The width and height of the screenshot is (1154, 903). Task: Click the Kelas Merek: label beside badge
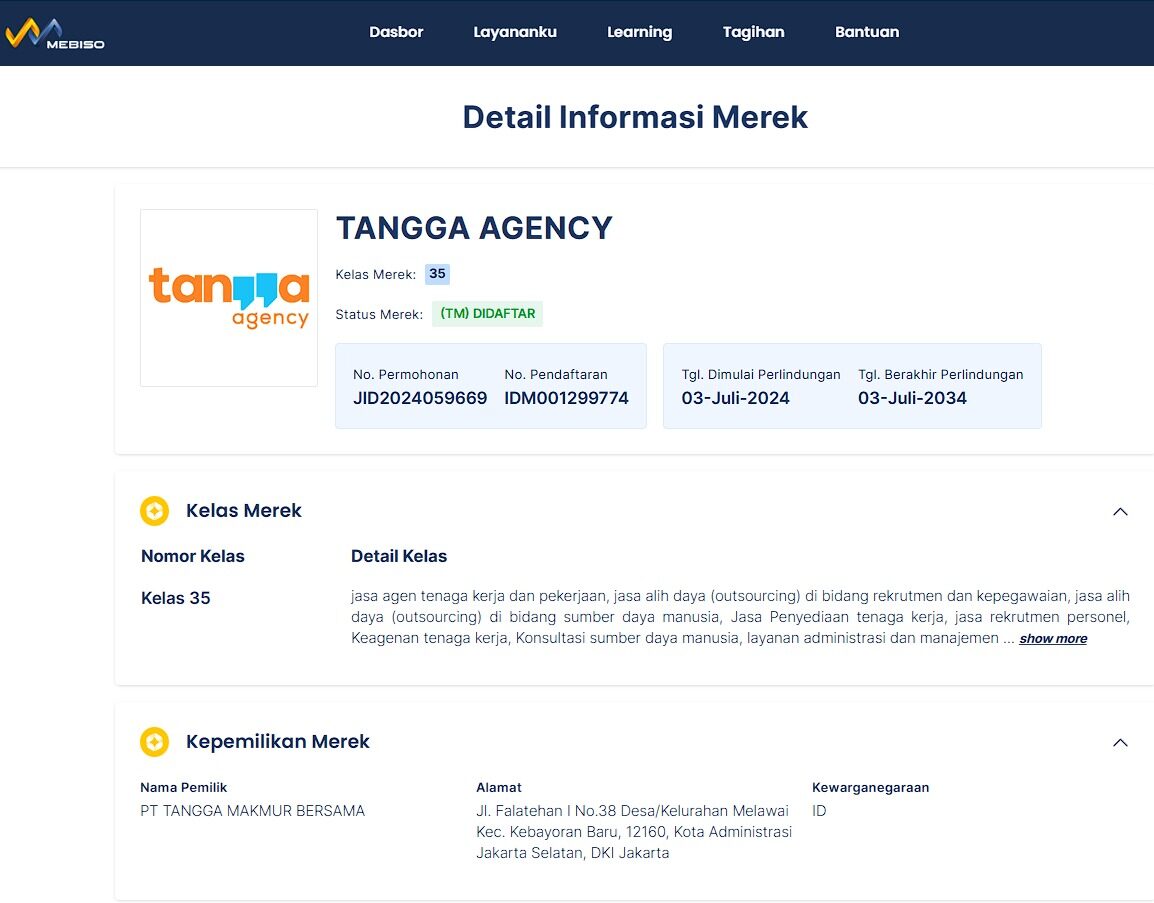pyautogui.click(x=375, y=275)
